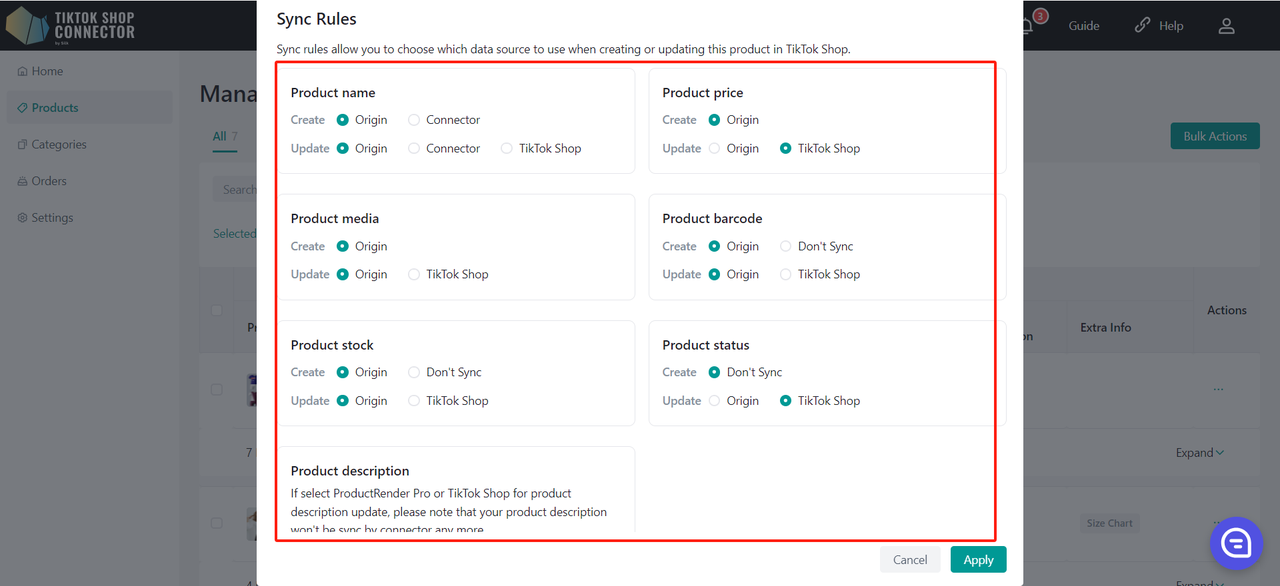Open the user account profile icon
The height and width of the screenshot is (586, 1280).
[1226, 26]
